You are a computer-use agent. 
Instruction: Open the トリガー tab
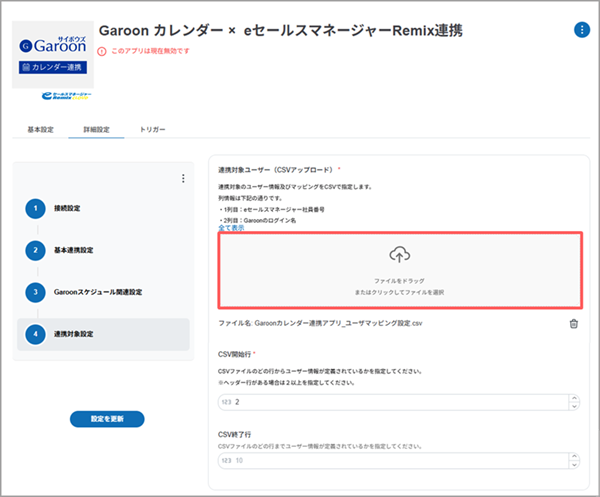[x=153, y=130]
